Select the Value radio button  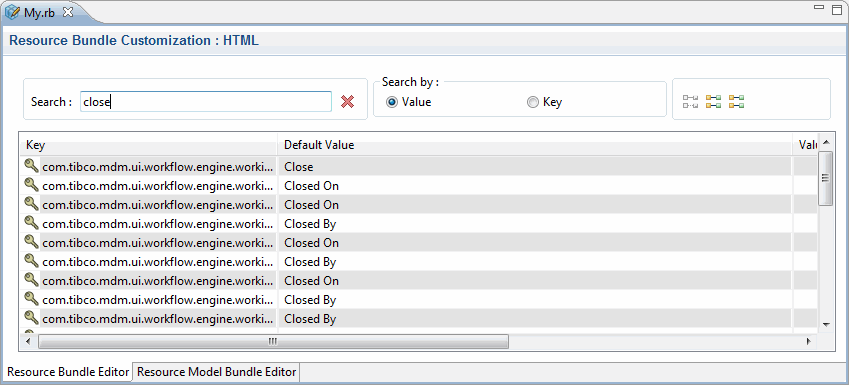click(392, 102)
